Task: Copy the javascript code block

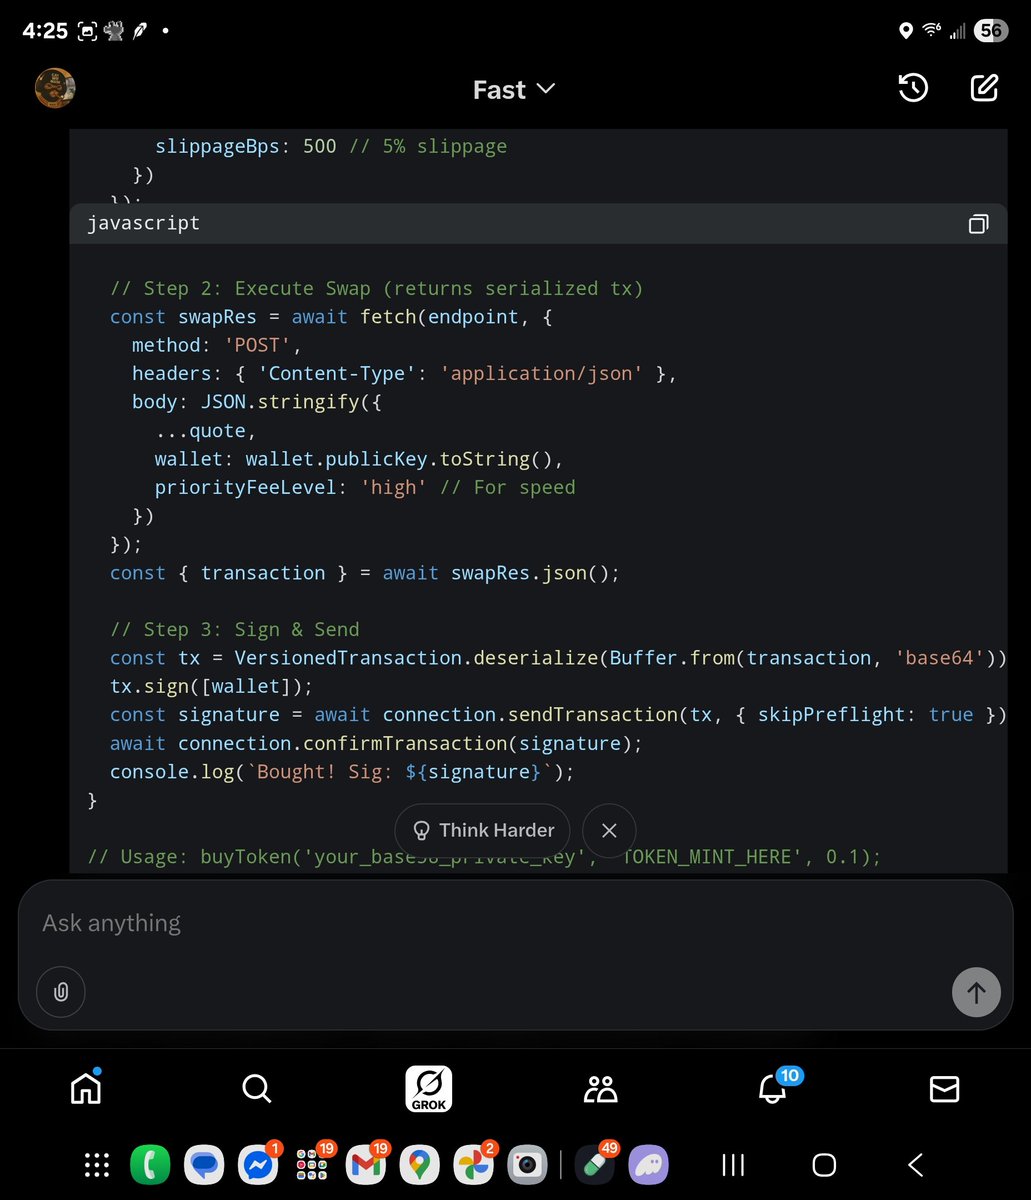Action: point(978,223)
